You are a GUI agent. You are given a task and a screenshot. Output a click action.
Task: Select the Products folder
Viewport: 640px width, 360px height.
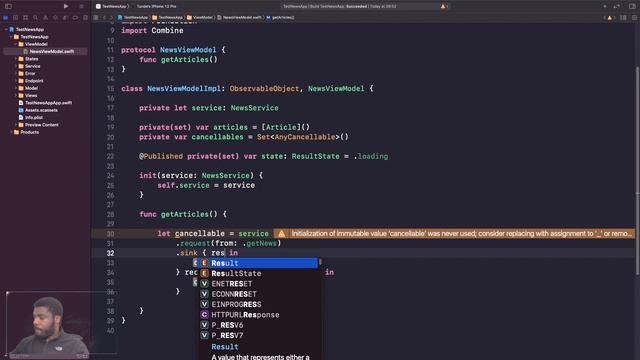27,132
